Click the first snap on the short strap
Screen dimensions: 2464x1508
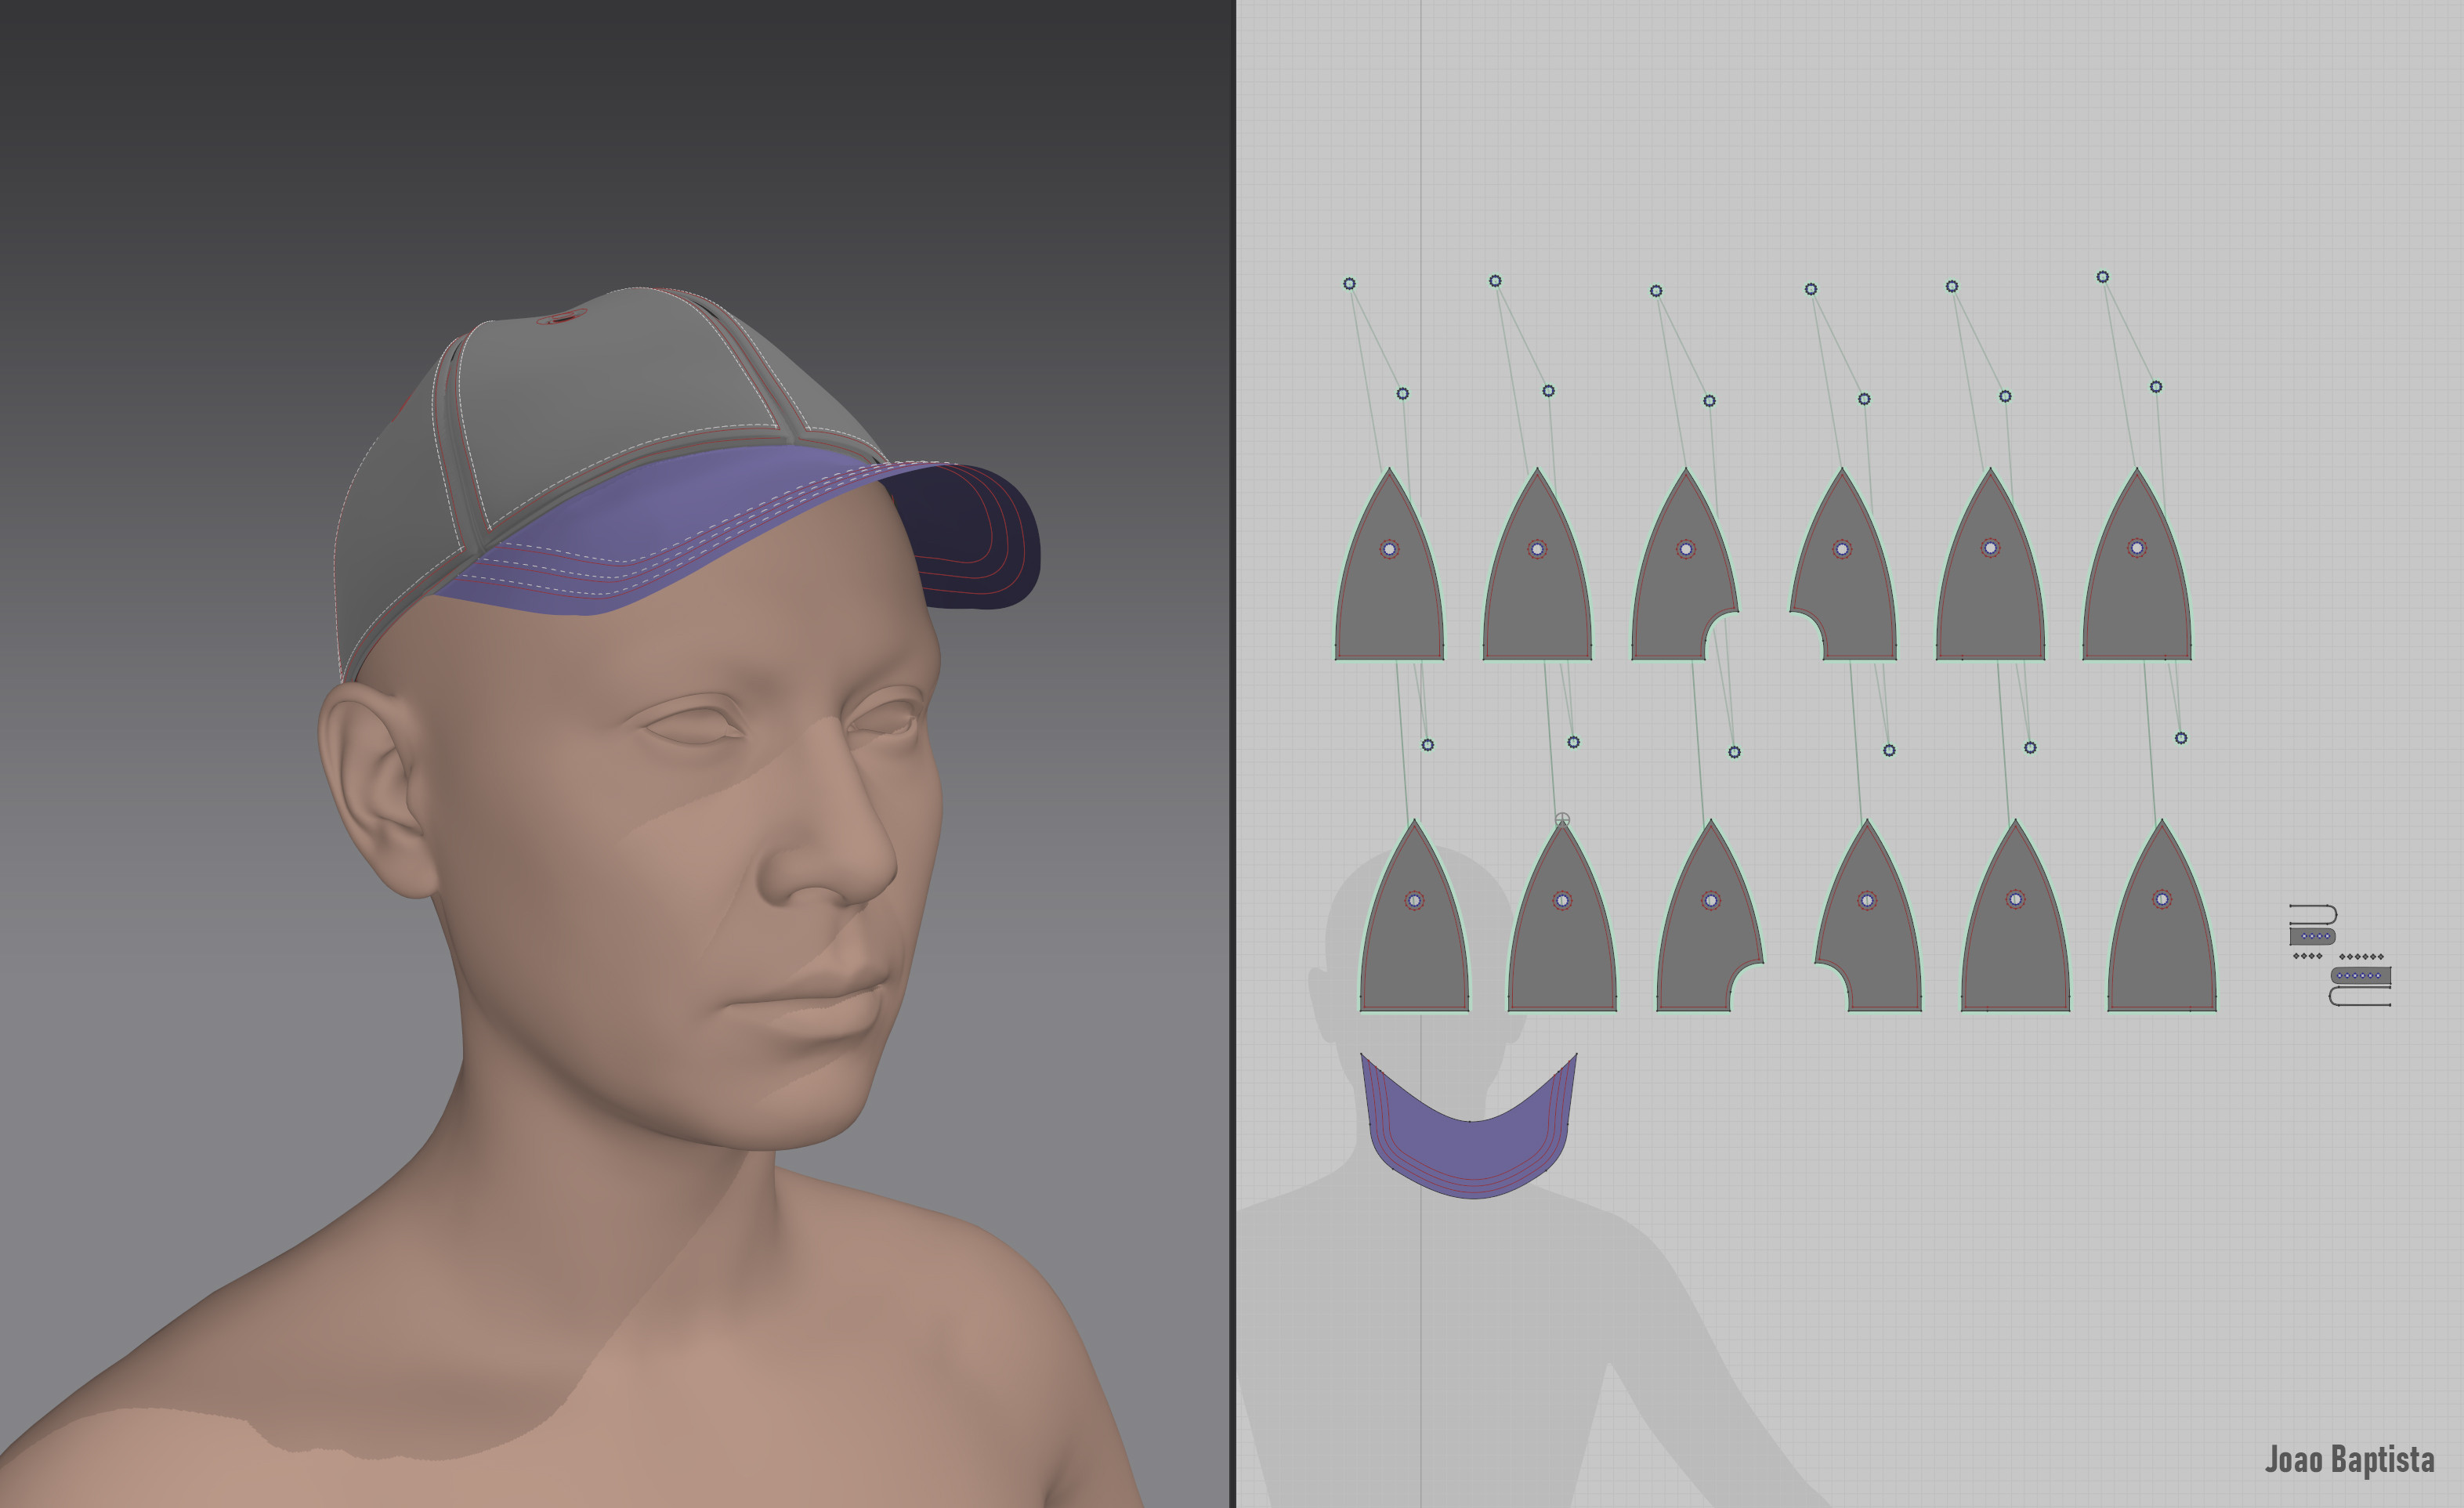[2304, 936]
